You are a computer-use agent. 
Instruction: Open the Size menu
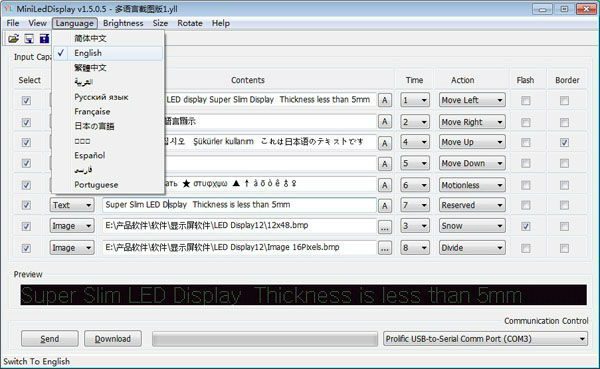[160, 23]
